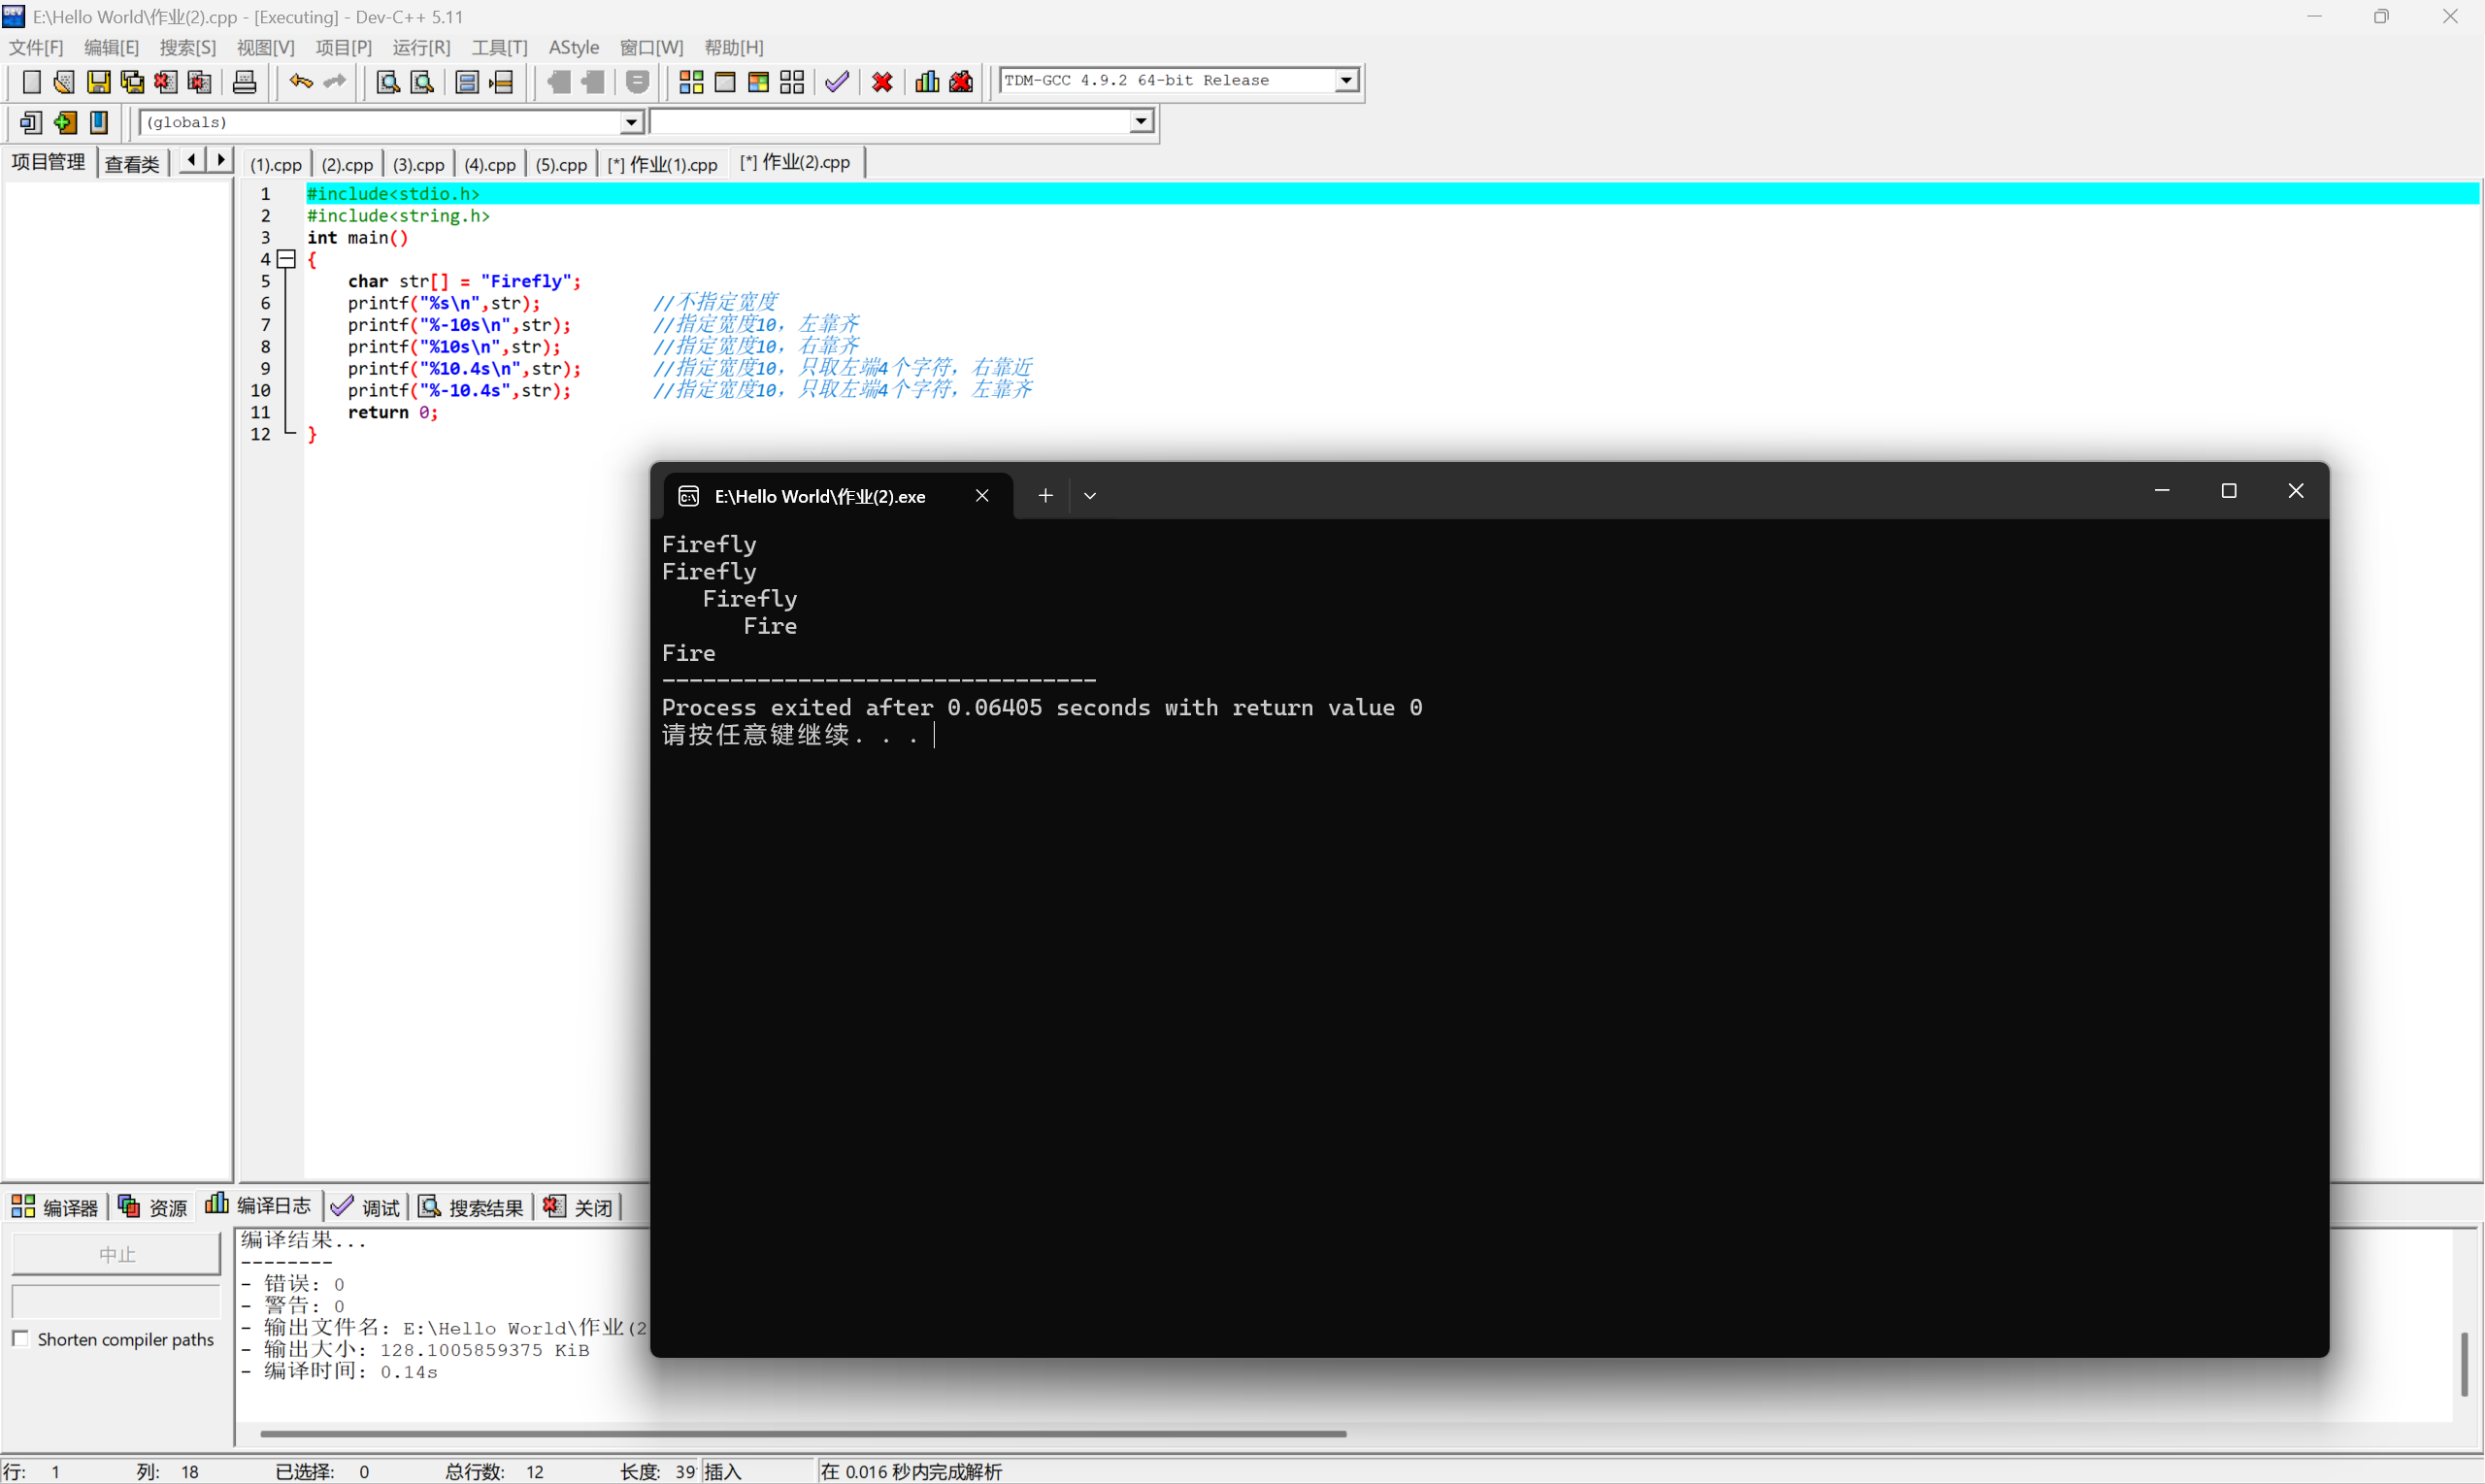Click the New source file icon
The height and width of the screenshot is (1484, 2485).
31,82
